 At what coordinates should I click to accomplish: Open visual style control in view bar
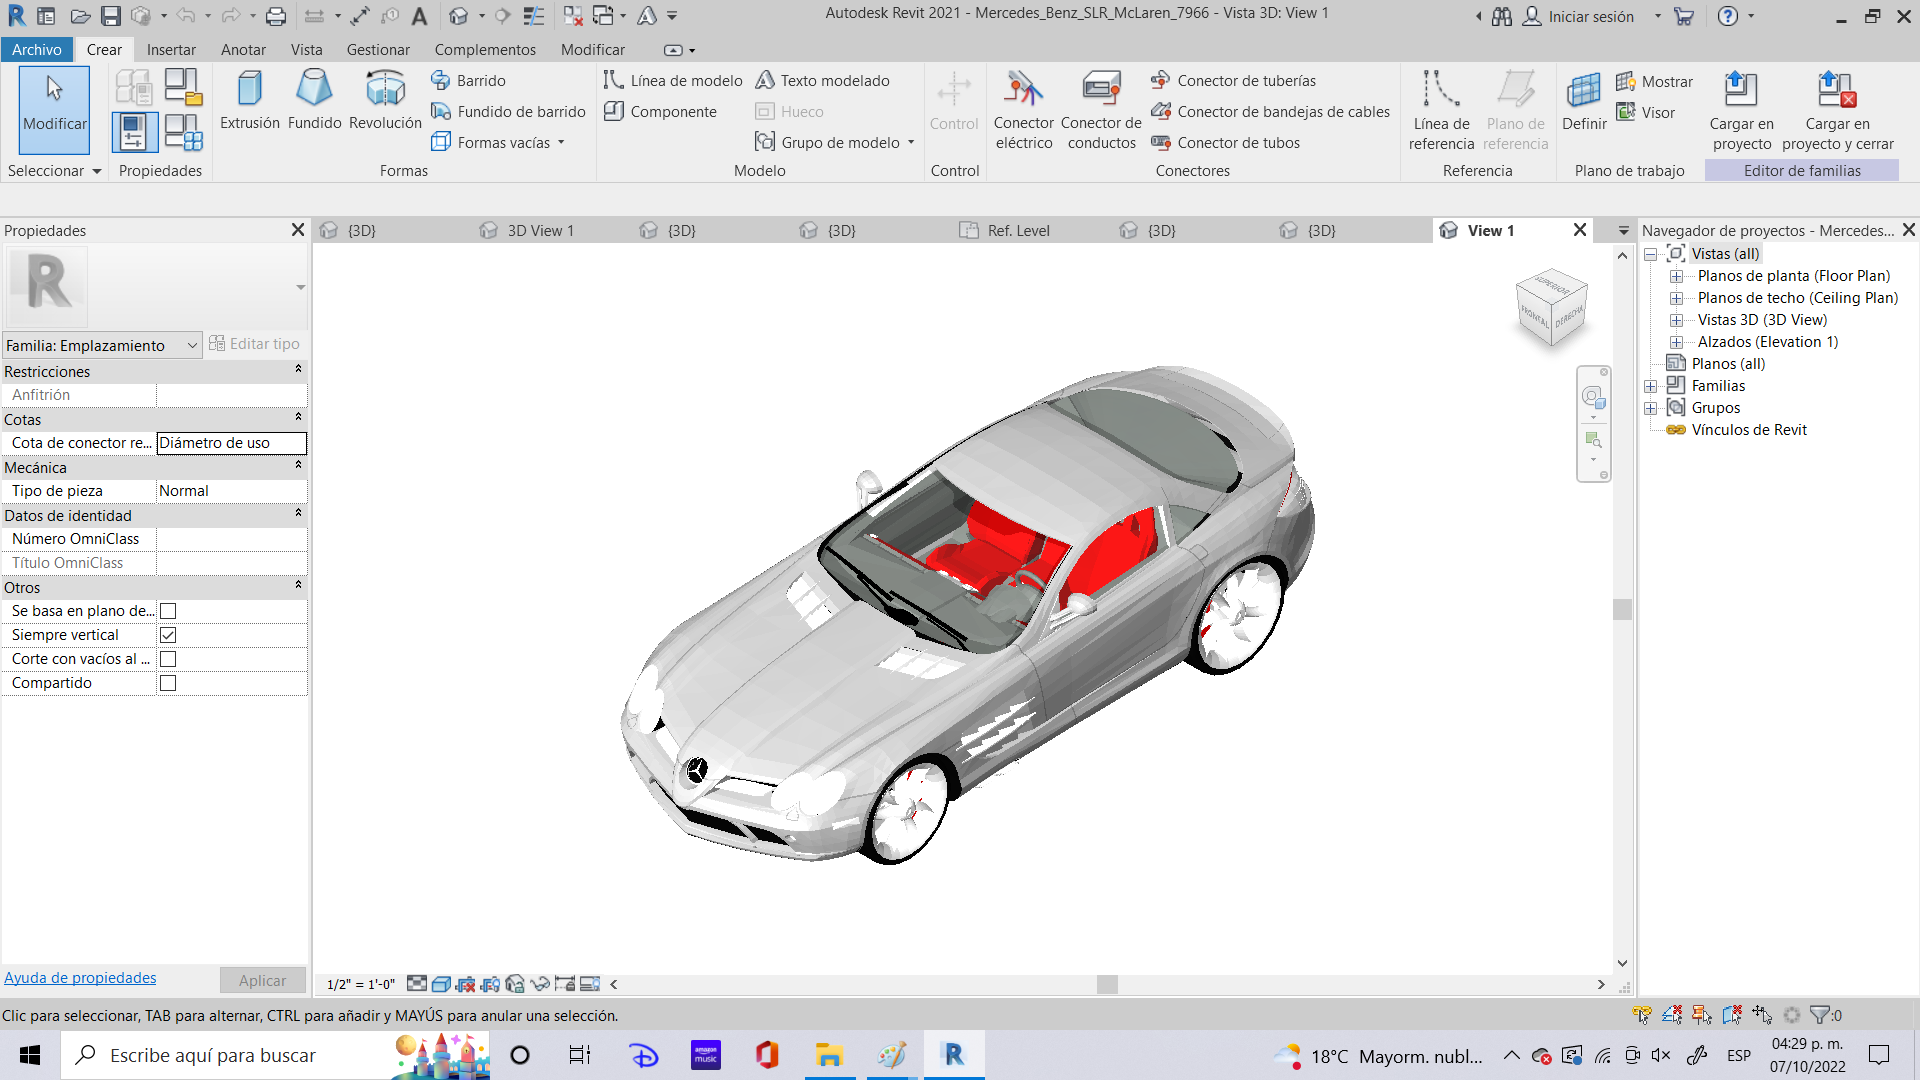pos(441,984)
